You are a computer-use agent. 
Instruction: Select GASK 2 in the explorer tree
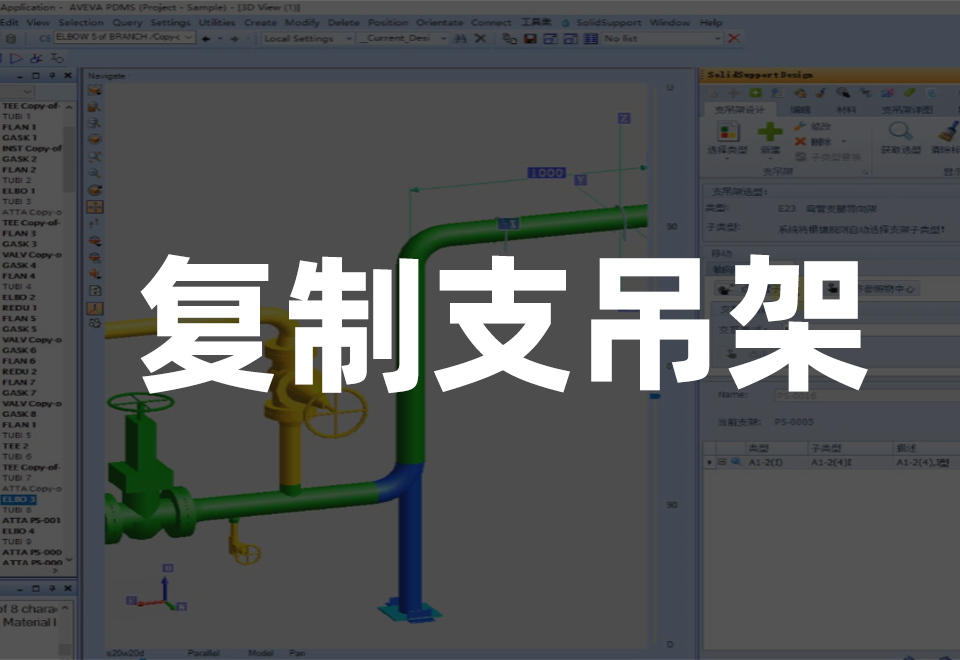[19, 159]
